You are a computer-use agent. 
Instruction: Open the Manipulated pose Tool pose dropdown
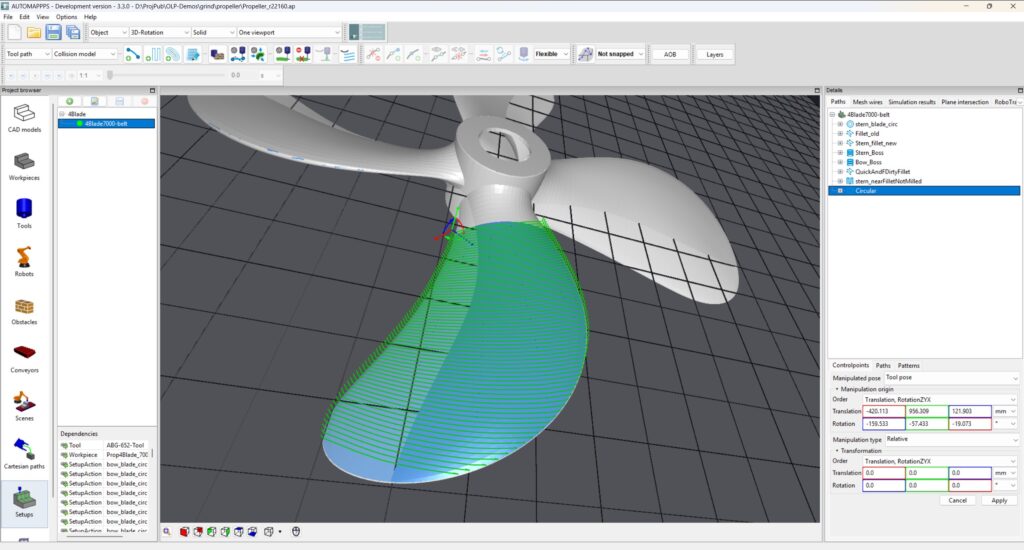coord(952,378)
